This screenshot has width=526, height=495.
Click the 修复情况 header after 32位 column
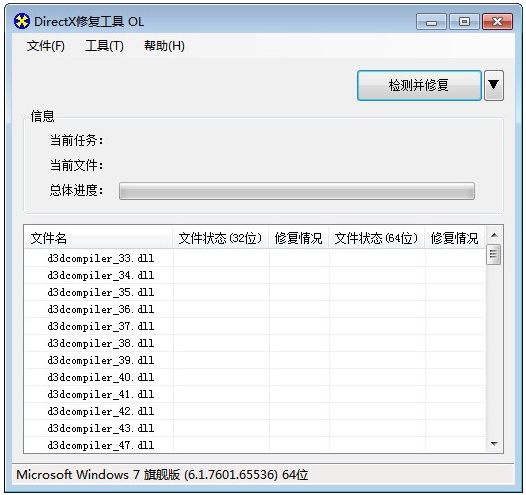click(x=299, y=238)
